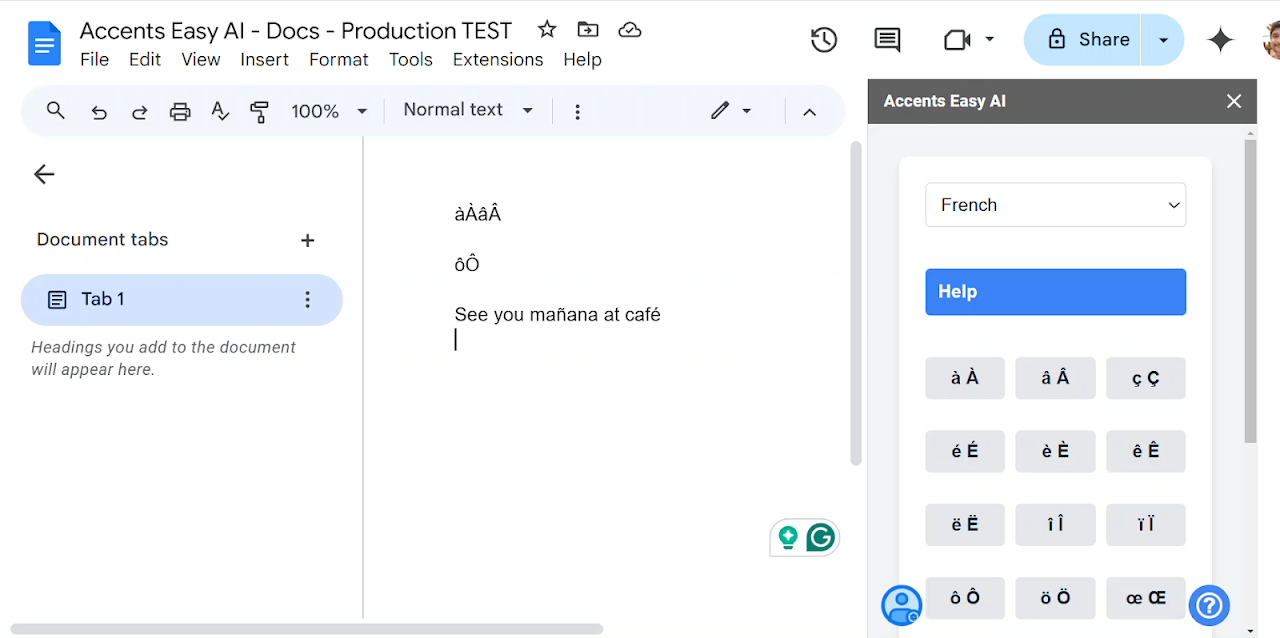The height and width of the screenshot is (638, 1280).
Task: Click the undo arrow icon
Action: click(99, 112)
